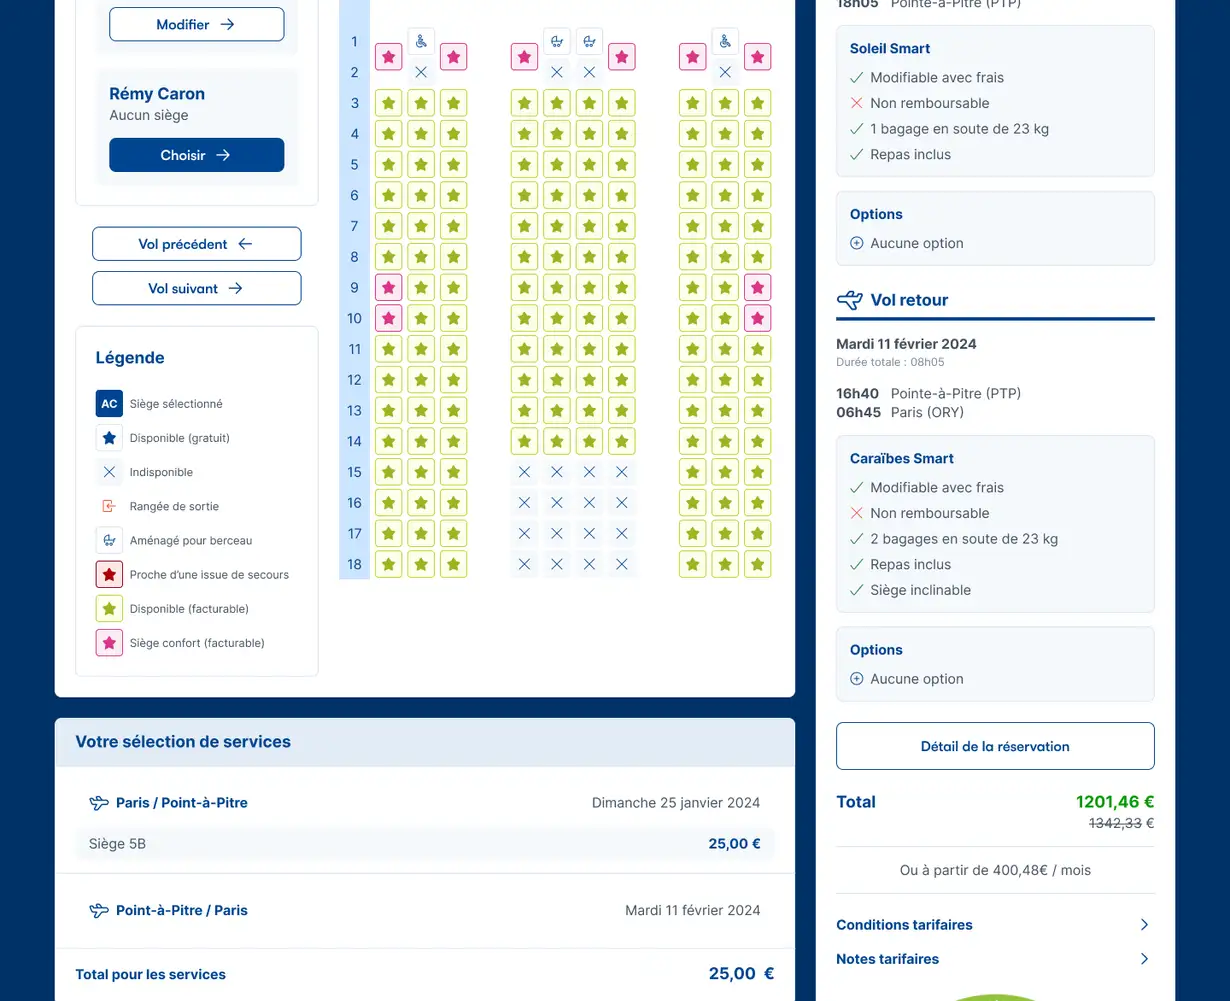
Task: Go to Vol précédent
Action: (196, 244)
